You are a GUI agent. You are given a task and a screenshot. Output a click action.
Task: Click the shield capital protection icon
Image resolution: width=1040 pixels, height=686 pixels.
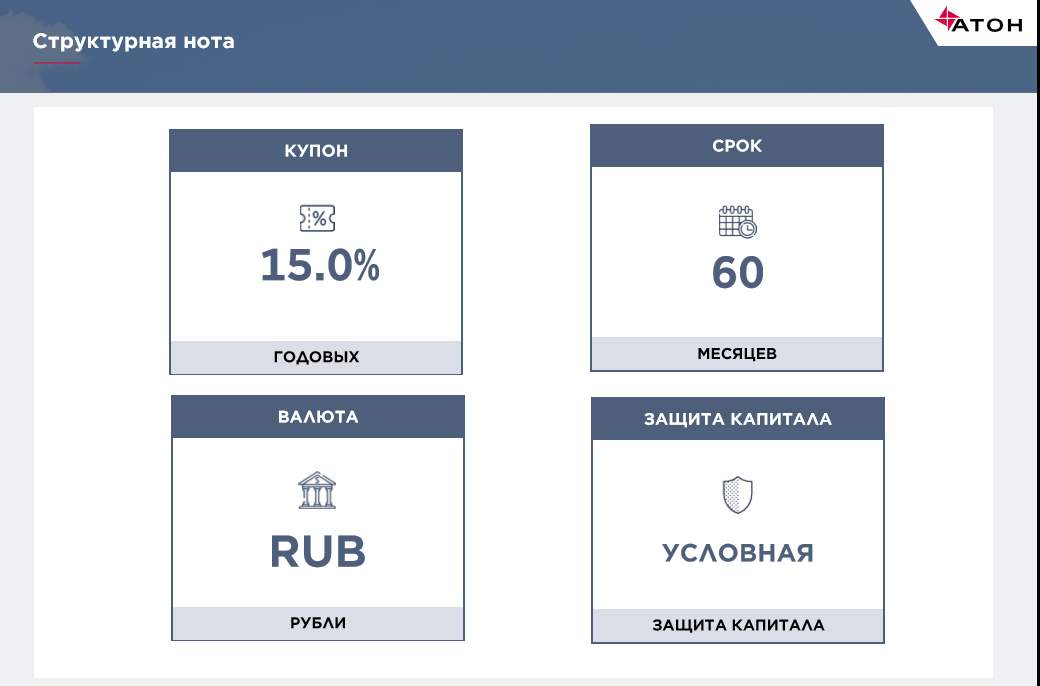coord(737,494)
